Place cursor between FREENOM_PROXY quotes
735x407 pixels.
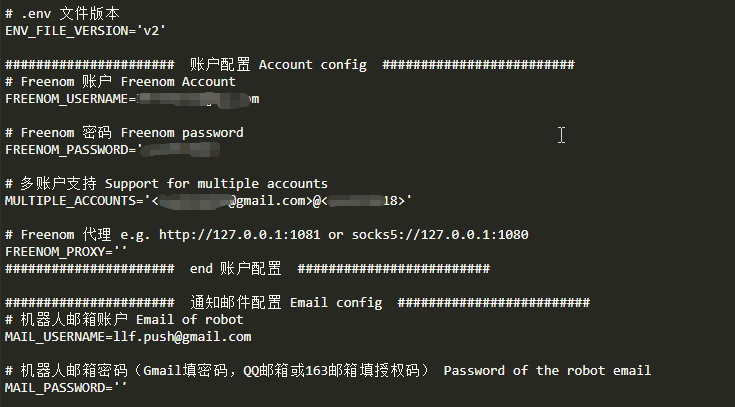coord(120,252)
